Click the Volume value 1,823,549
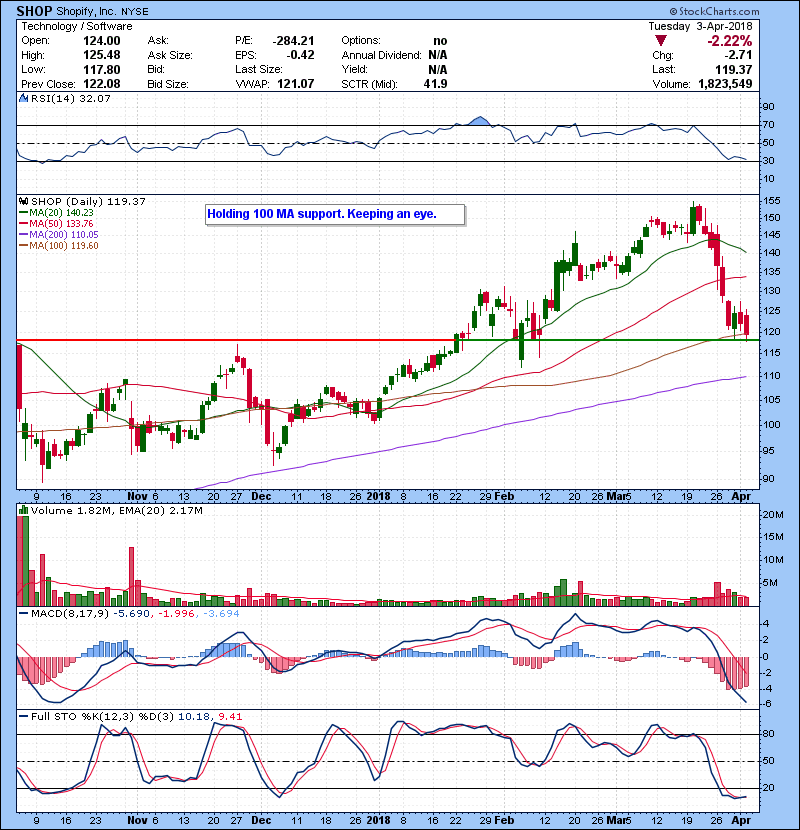The image size is (800, 830). coord(725,84)
